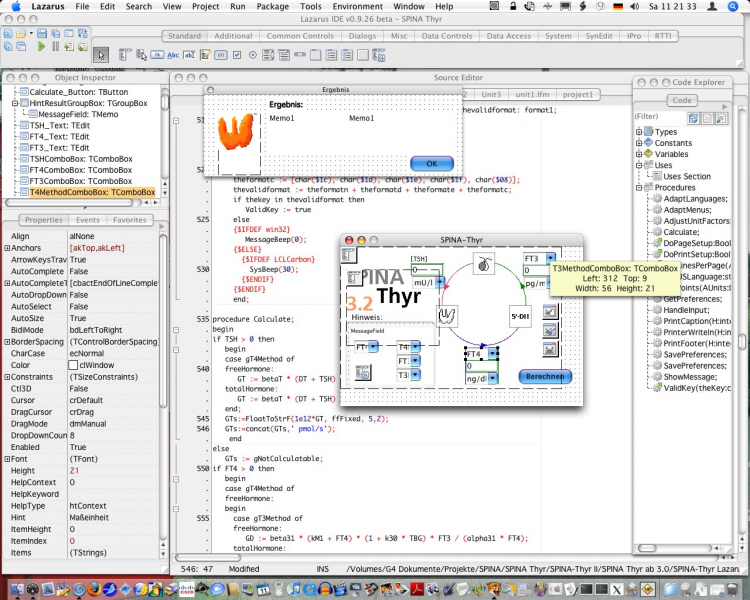Image resolution: width=750 pixels, height=600 pixels.
Task: Click the OK button in Ergebnis form
Action: point(431,163)
